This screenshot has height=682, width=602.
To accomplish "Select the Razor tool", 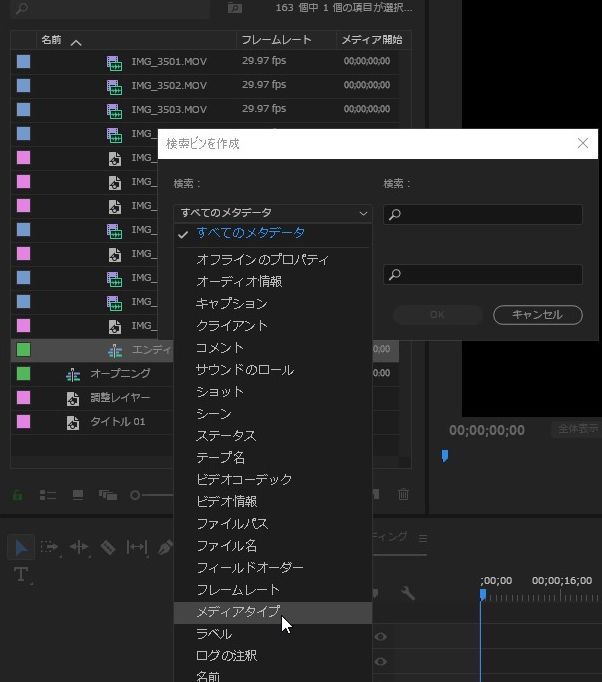I will click(x=107, y=547).
